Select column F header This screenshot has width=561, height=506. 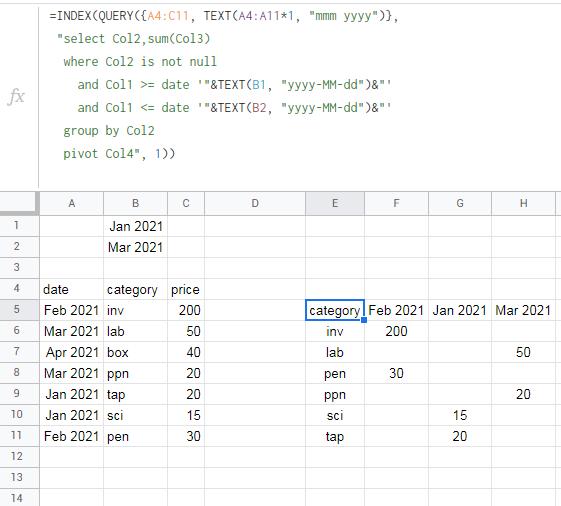pos(396,203)
